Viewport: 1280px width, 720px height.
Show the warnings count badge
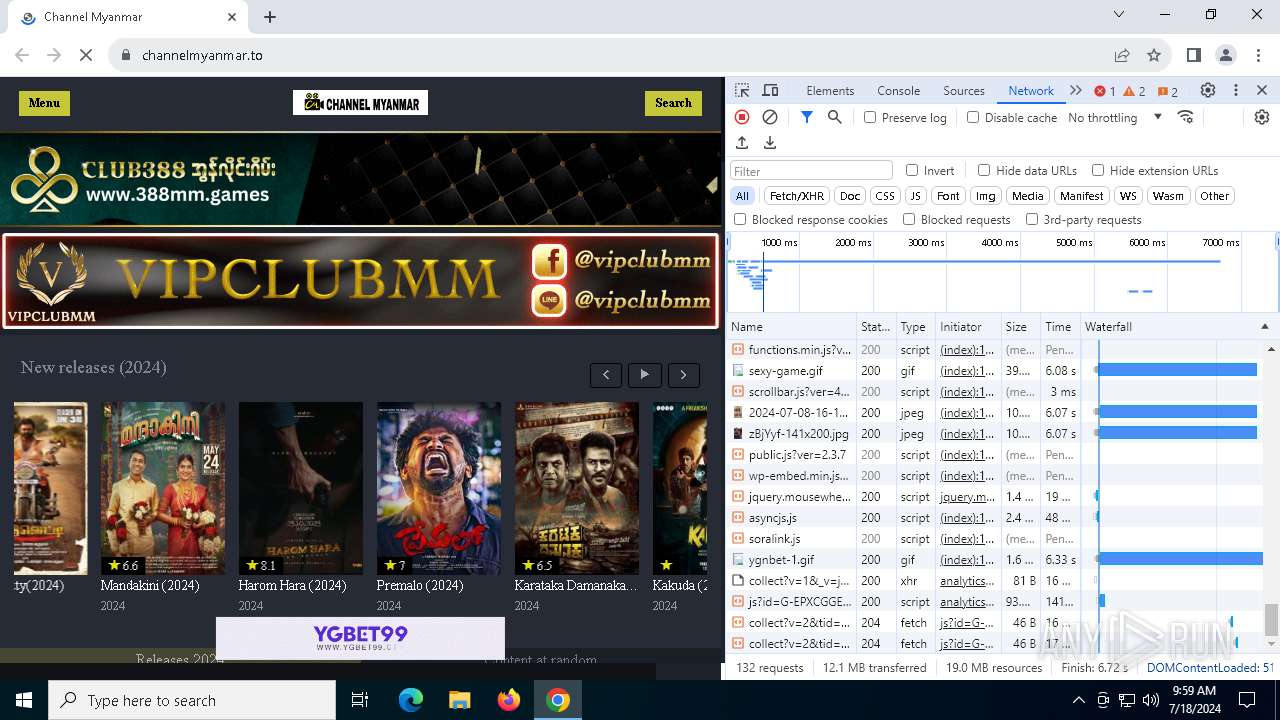[x=1135, y=91]
